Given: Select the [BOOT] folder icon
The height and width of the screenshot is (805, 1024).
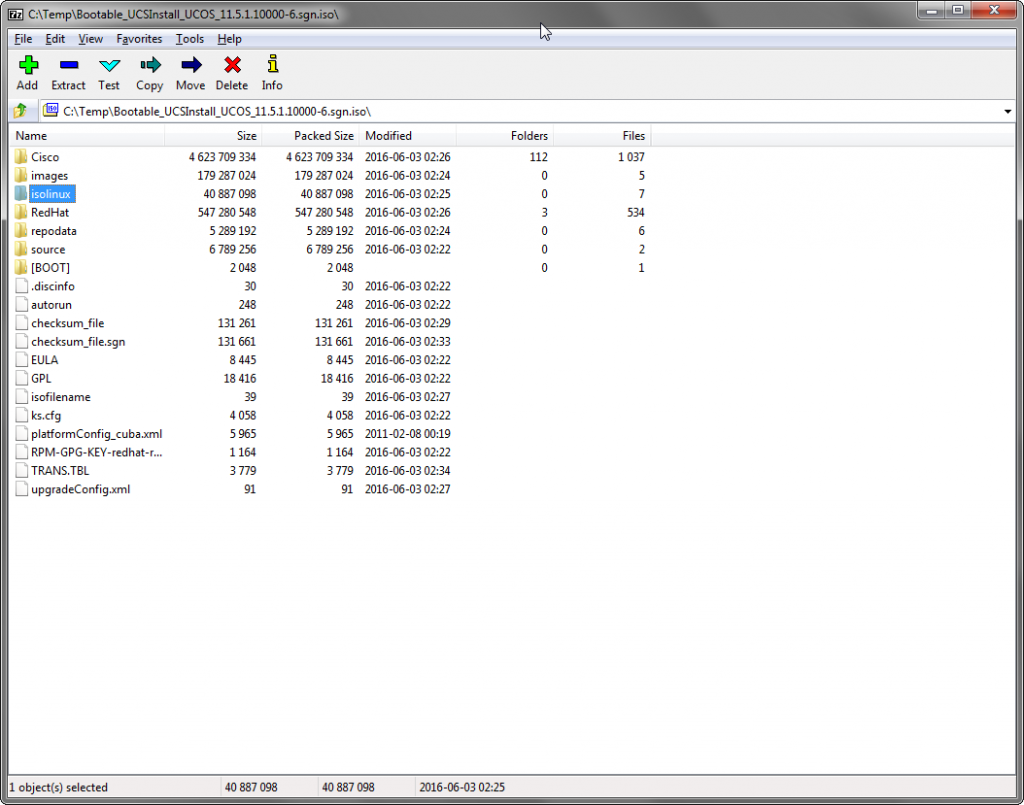Looking at the screenshot, I should click(x=21, y=268).
